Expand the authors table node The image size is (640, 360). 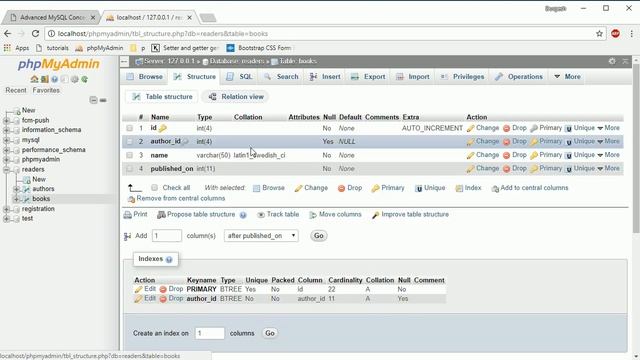[16, 189]
